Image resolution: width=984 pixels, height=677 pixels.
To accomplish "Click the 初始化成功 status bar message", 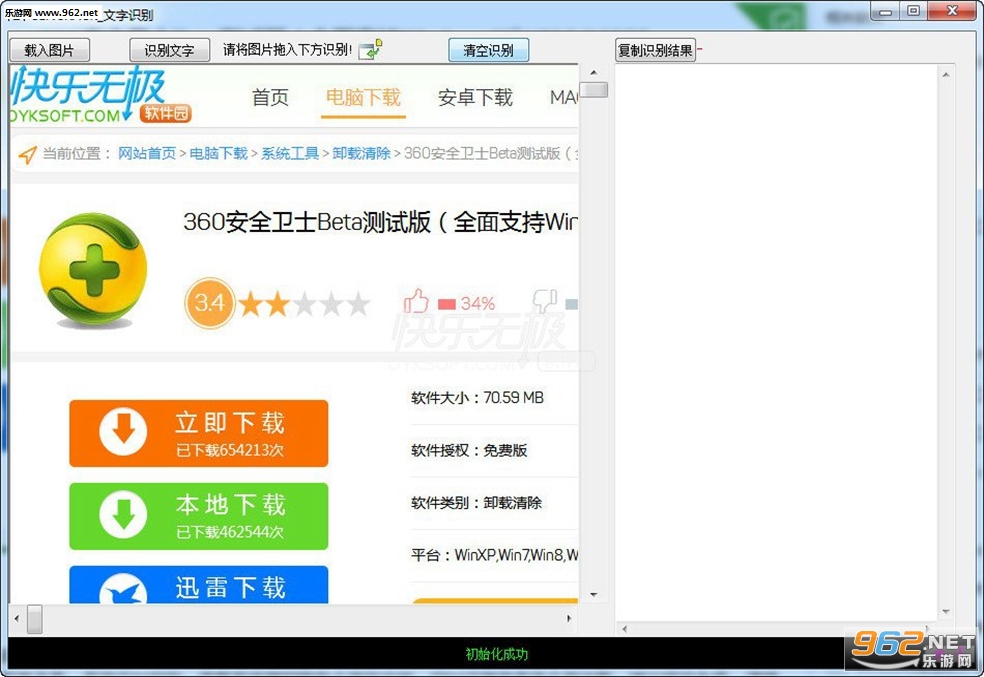I will tap(496, 654).
